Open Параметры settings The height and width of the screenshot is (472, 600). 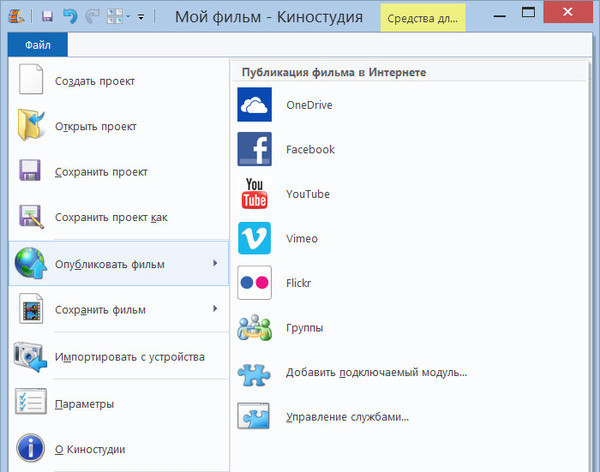click(84, 404)
